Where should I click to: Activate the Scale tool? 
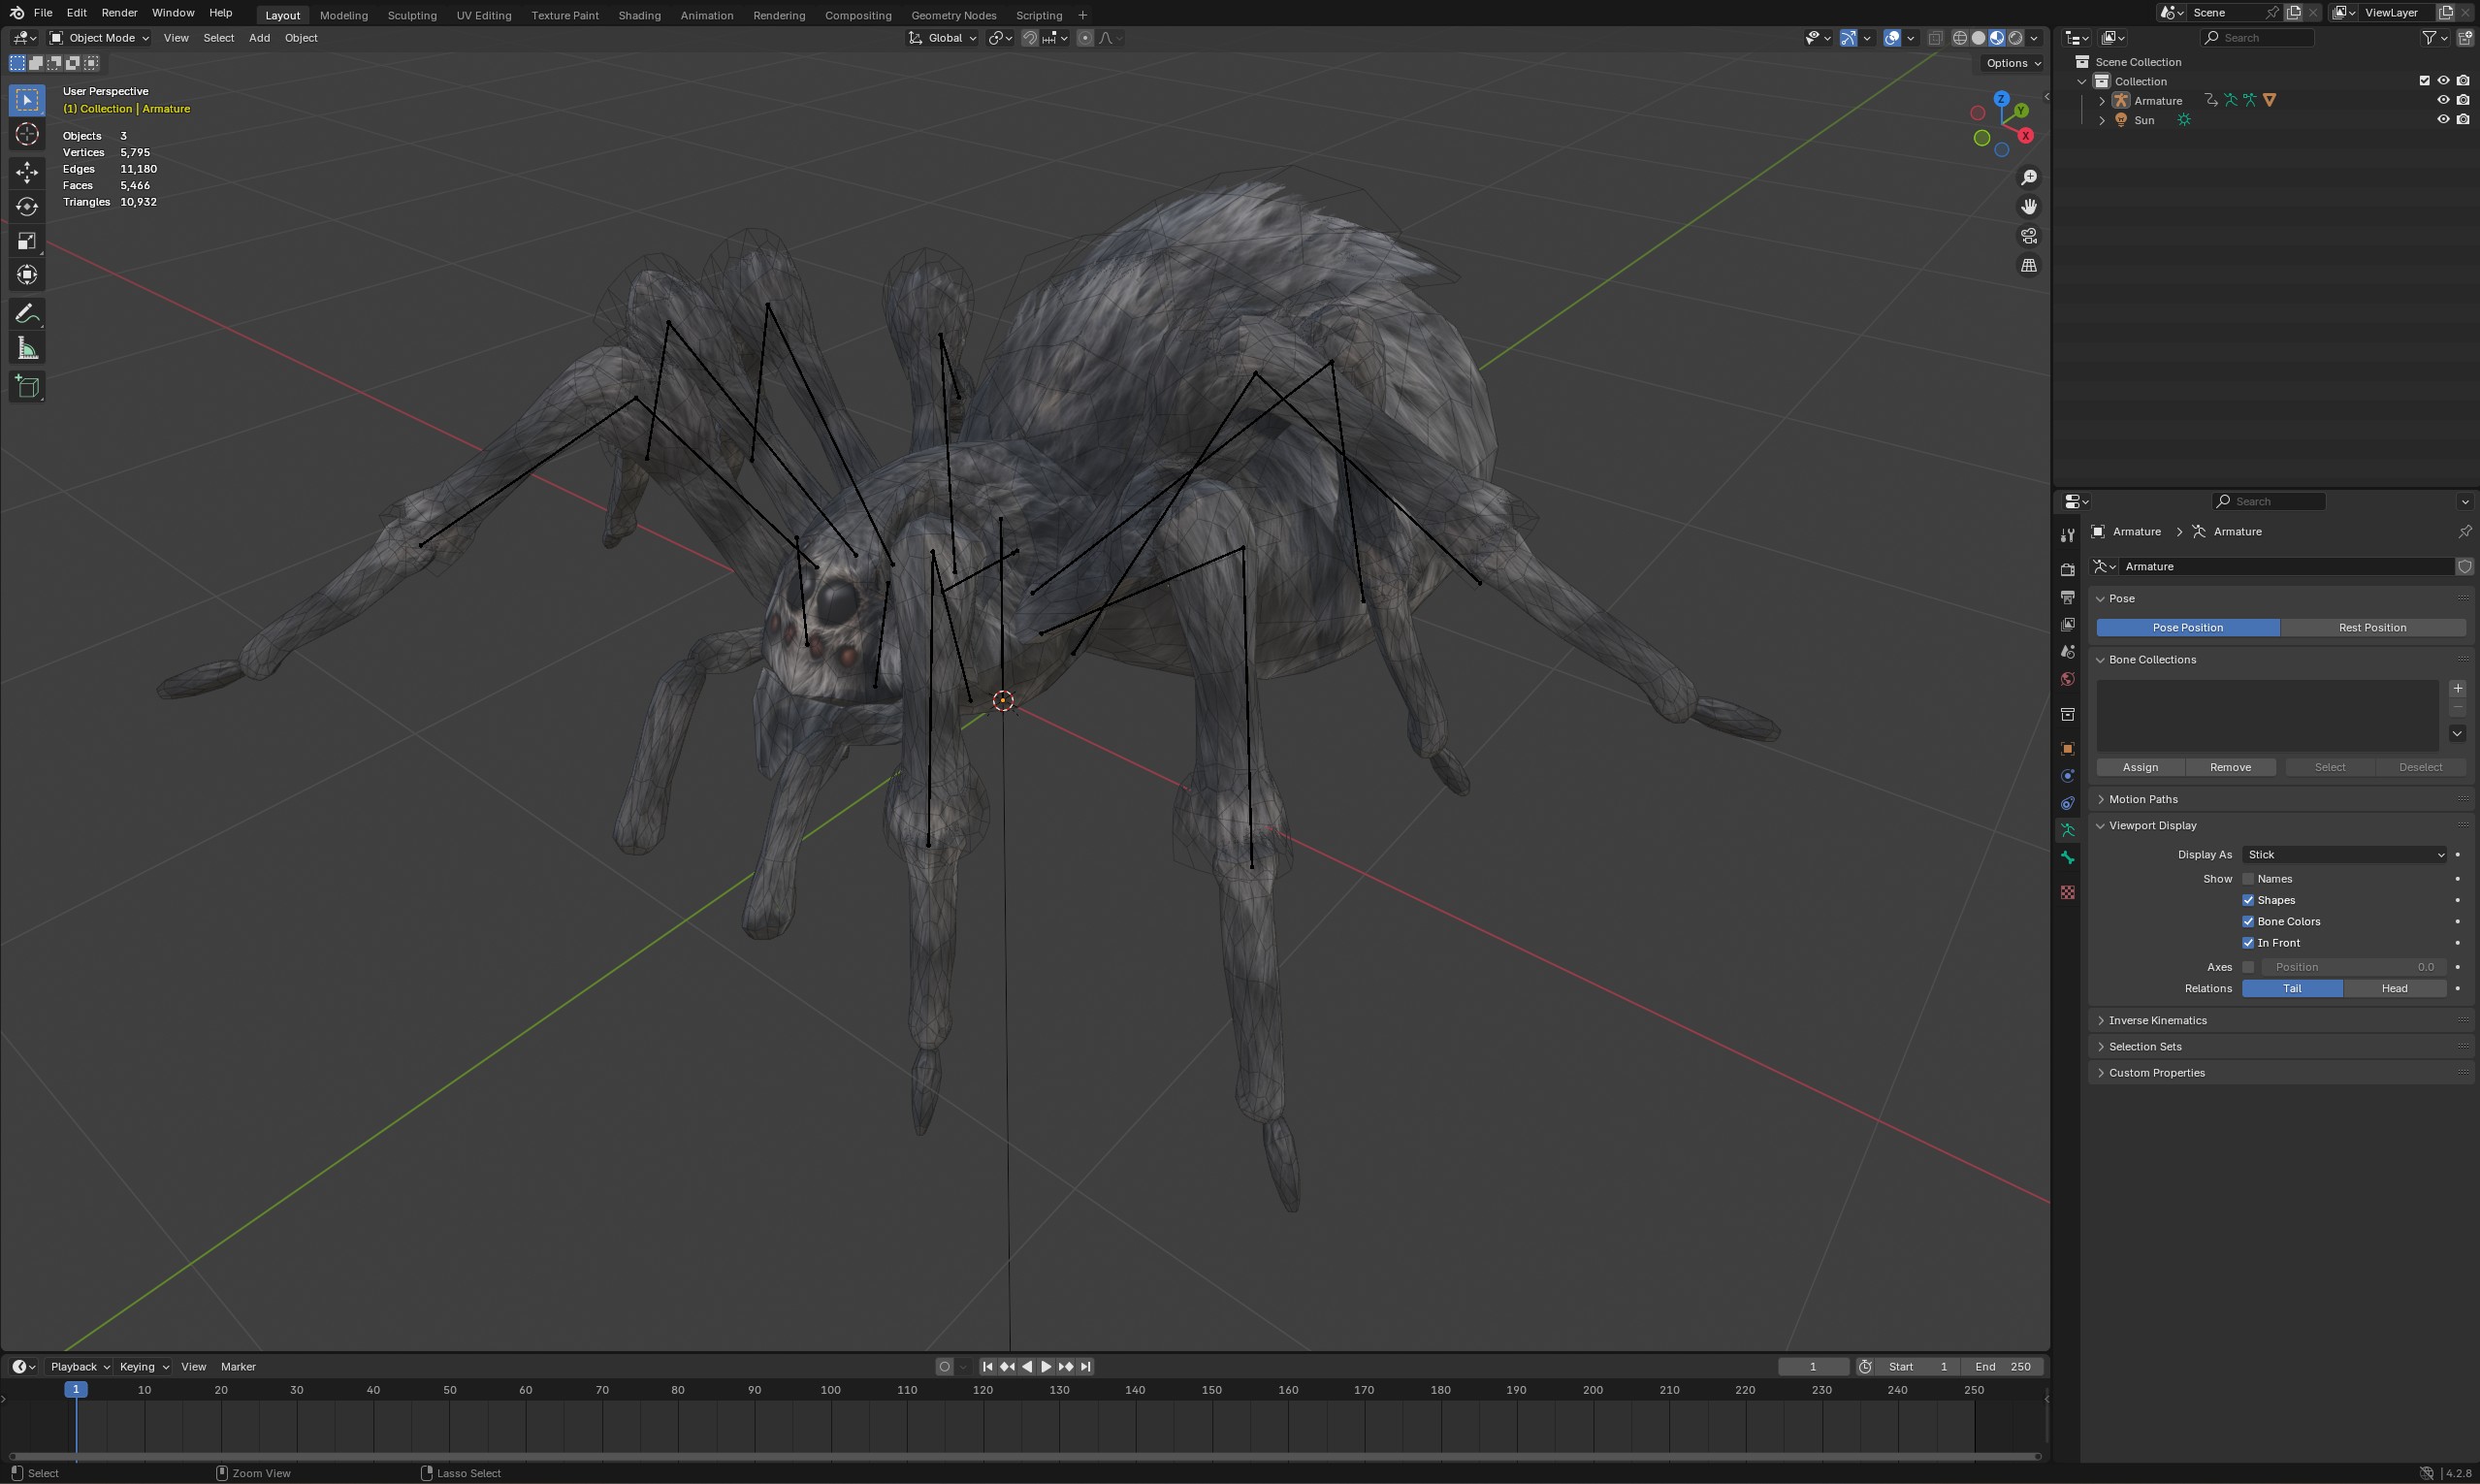coord(27,241)
